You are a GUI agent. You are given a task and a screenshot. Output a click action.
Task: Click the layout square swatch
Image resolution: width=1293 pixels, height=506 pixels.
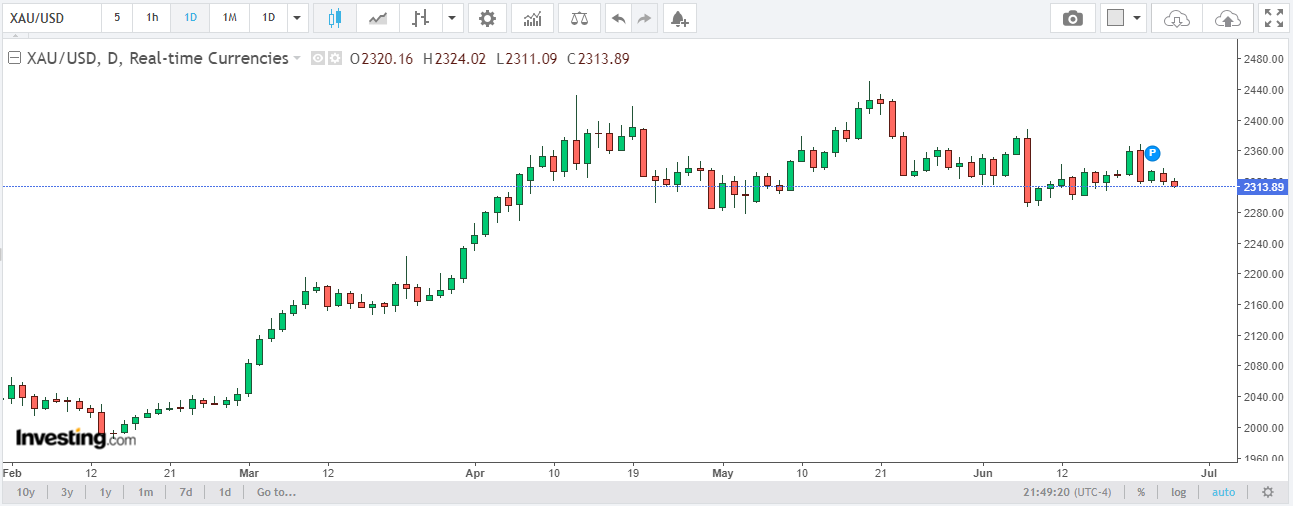click(x=1116, y=18)
